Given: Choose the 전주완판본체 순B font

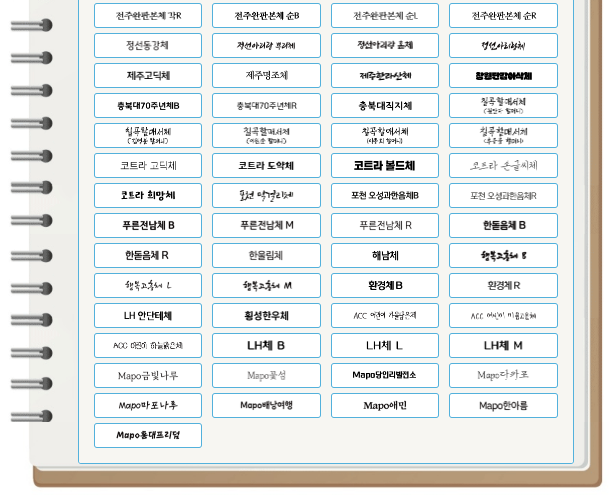Looking at the screenshot, I should (x=266, y=16).
